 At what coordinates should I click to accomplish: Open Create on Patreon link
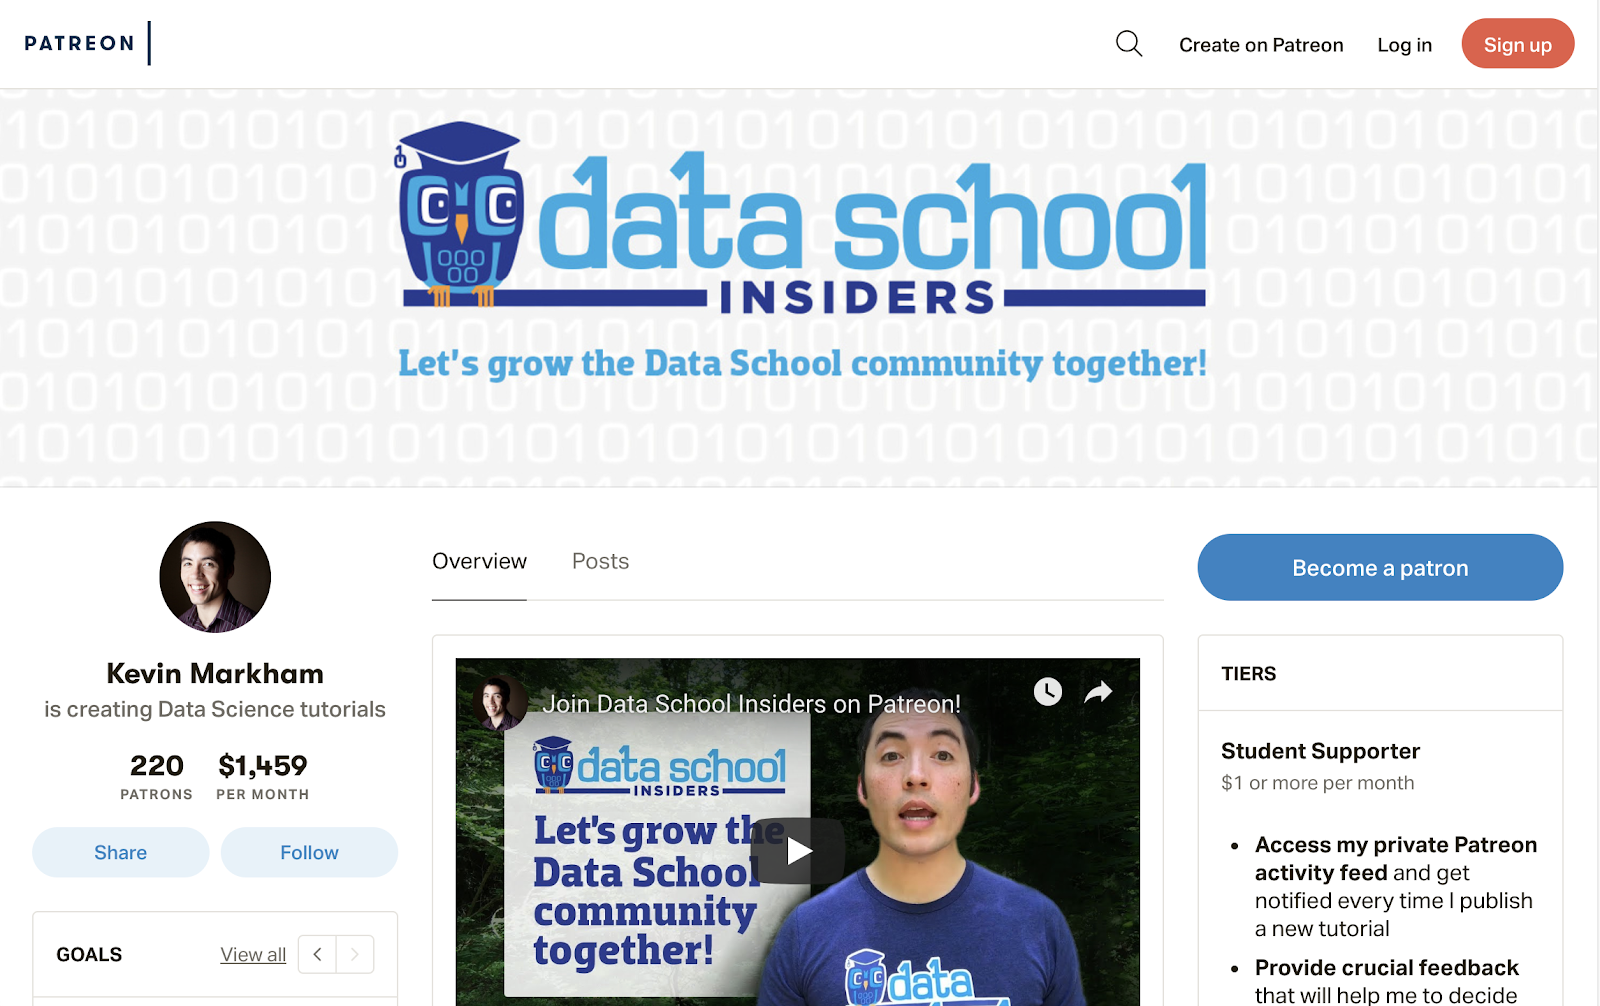1261,45
